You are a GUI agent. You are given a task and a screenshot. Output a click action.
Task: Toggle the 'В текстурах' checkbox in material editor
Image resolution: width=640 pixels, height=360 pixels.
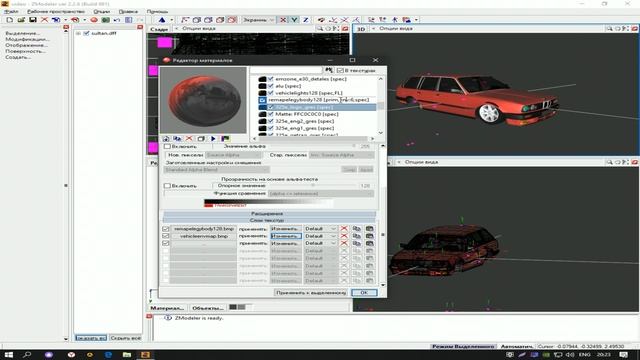340,70
